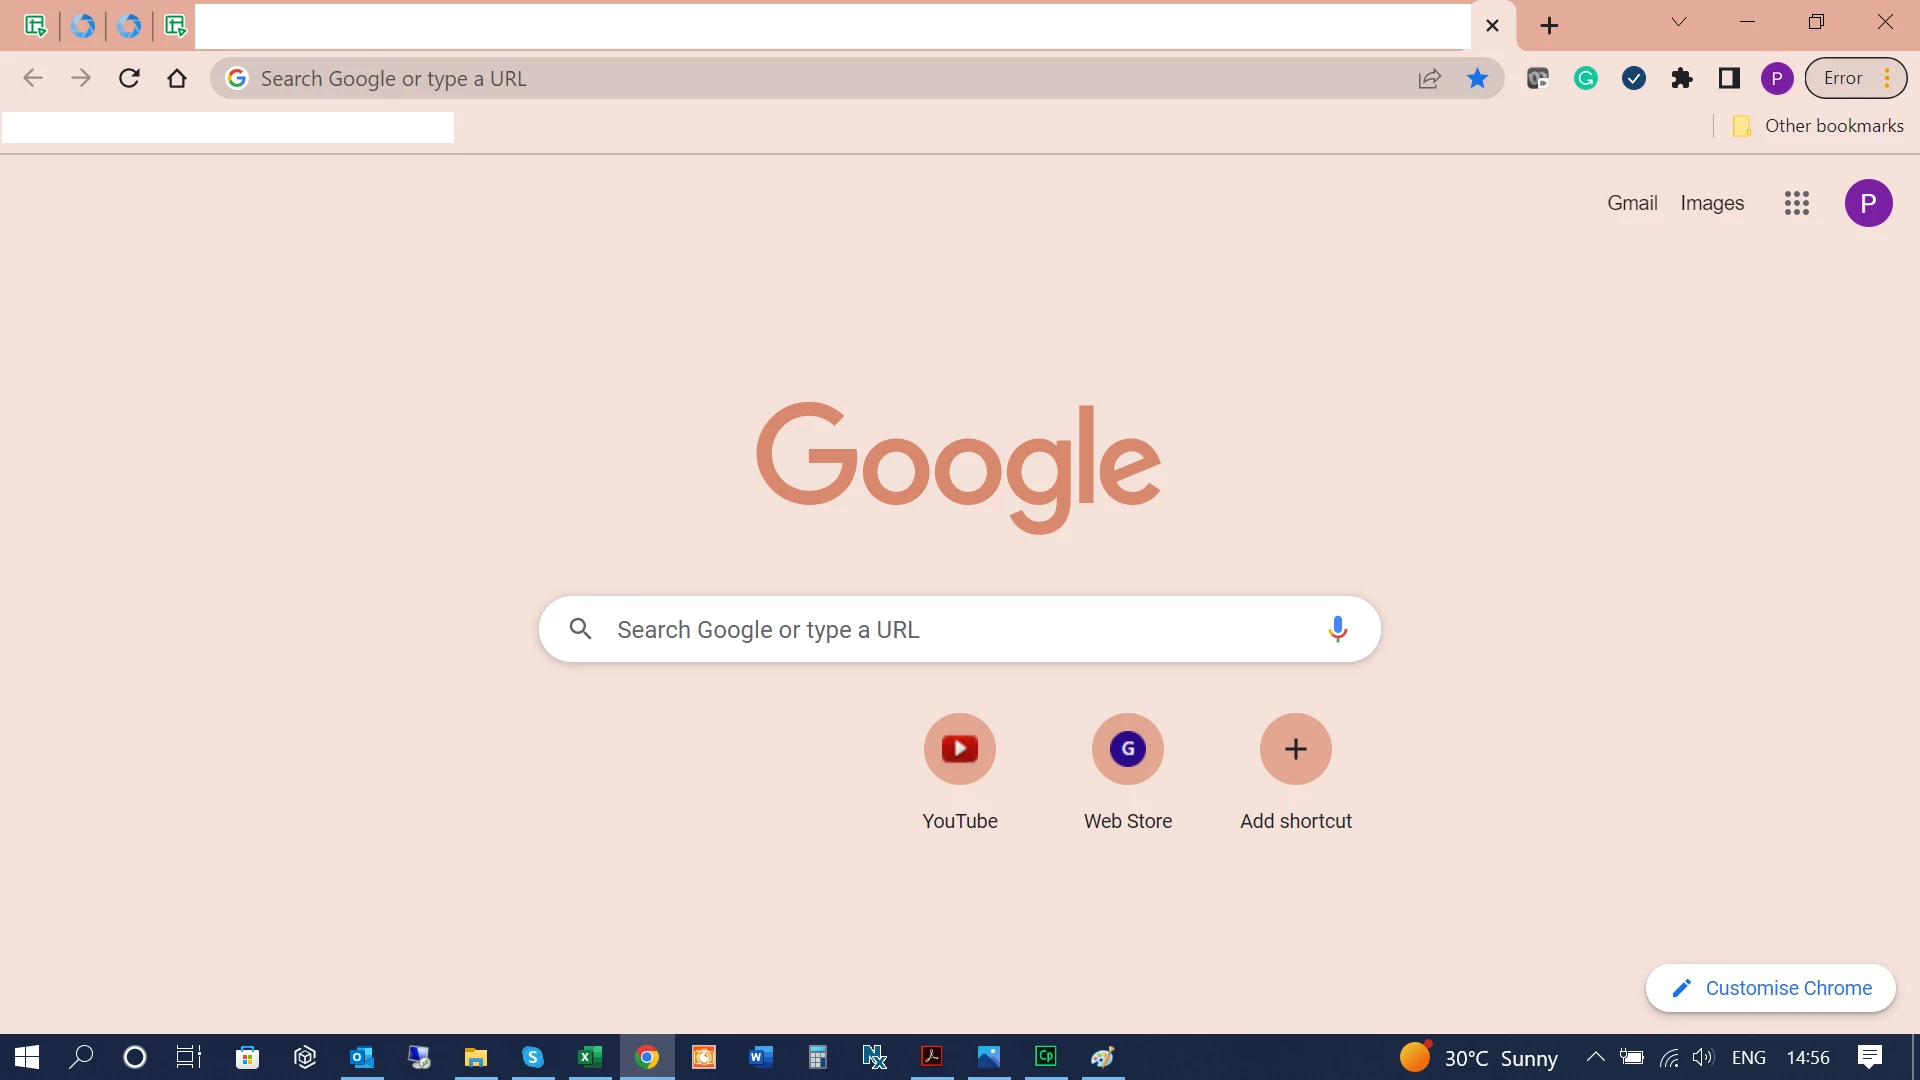Open the Gmail link
Image resolution: width=1920 pixels, height=1080 pixels.
click(1632, 203)
